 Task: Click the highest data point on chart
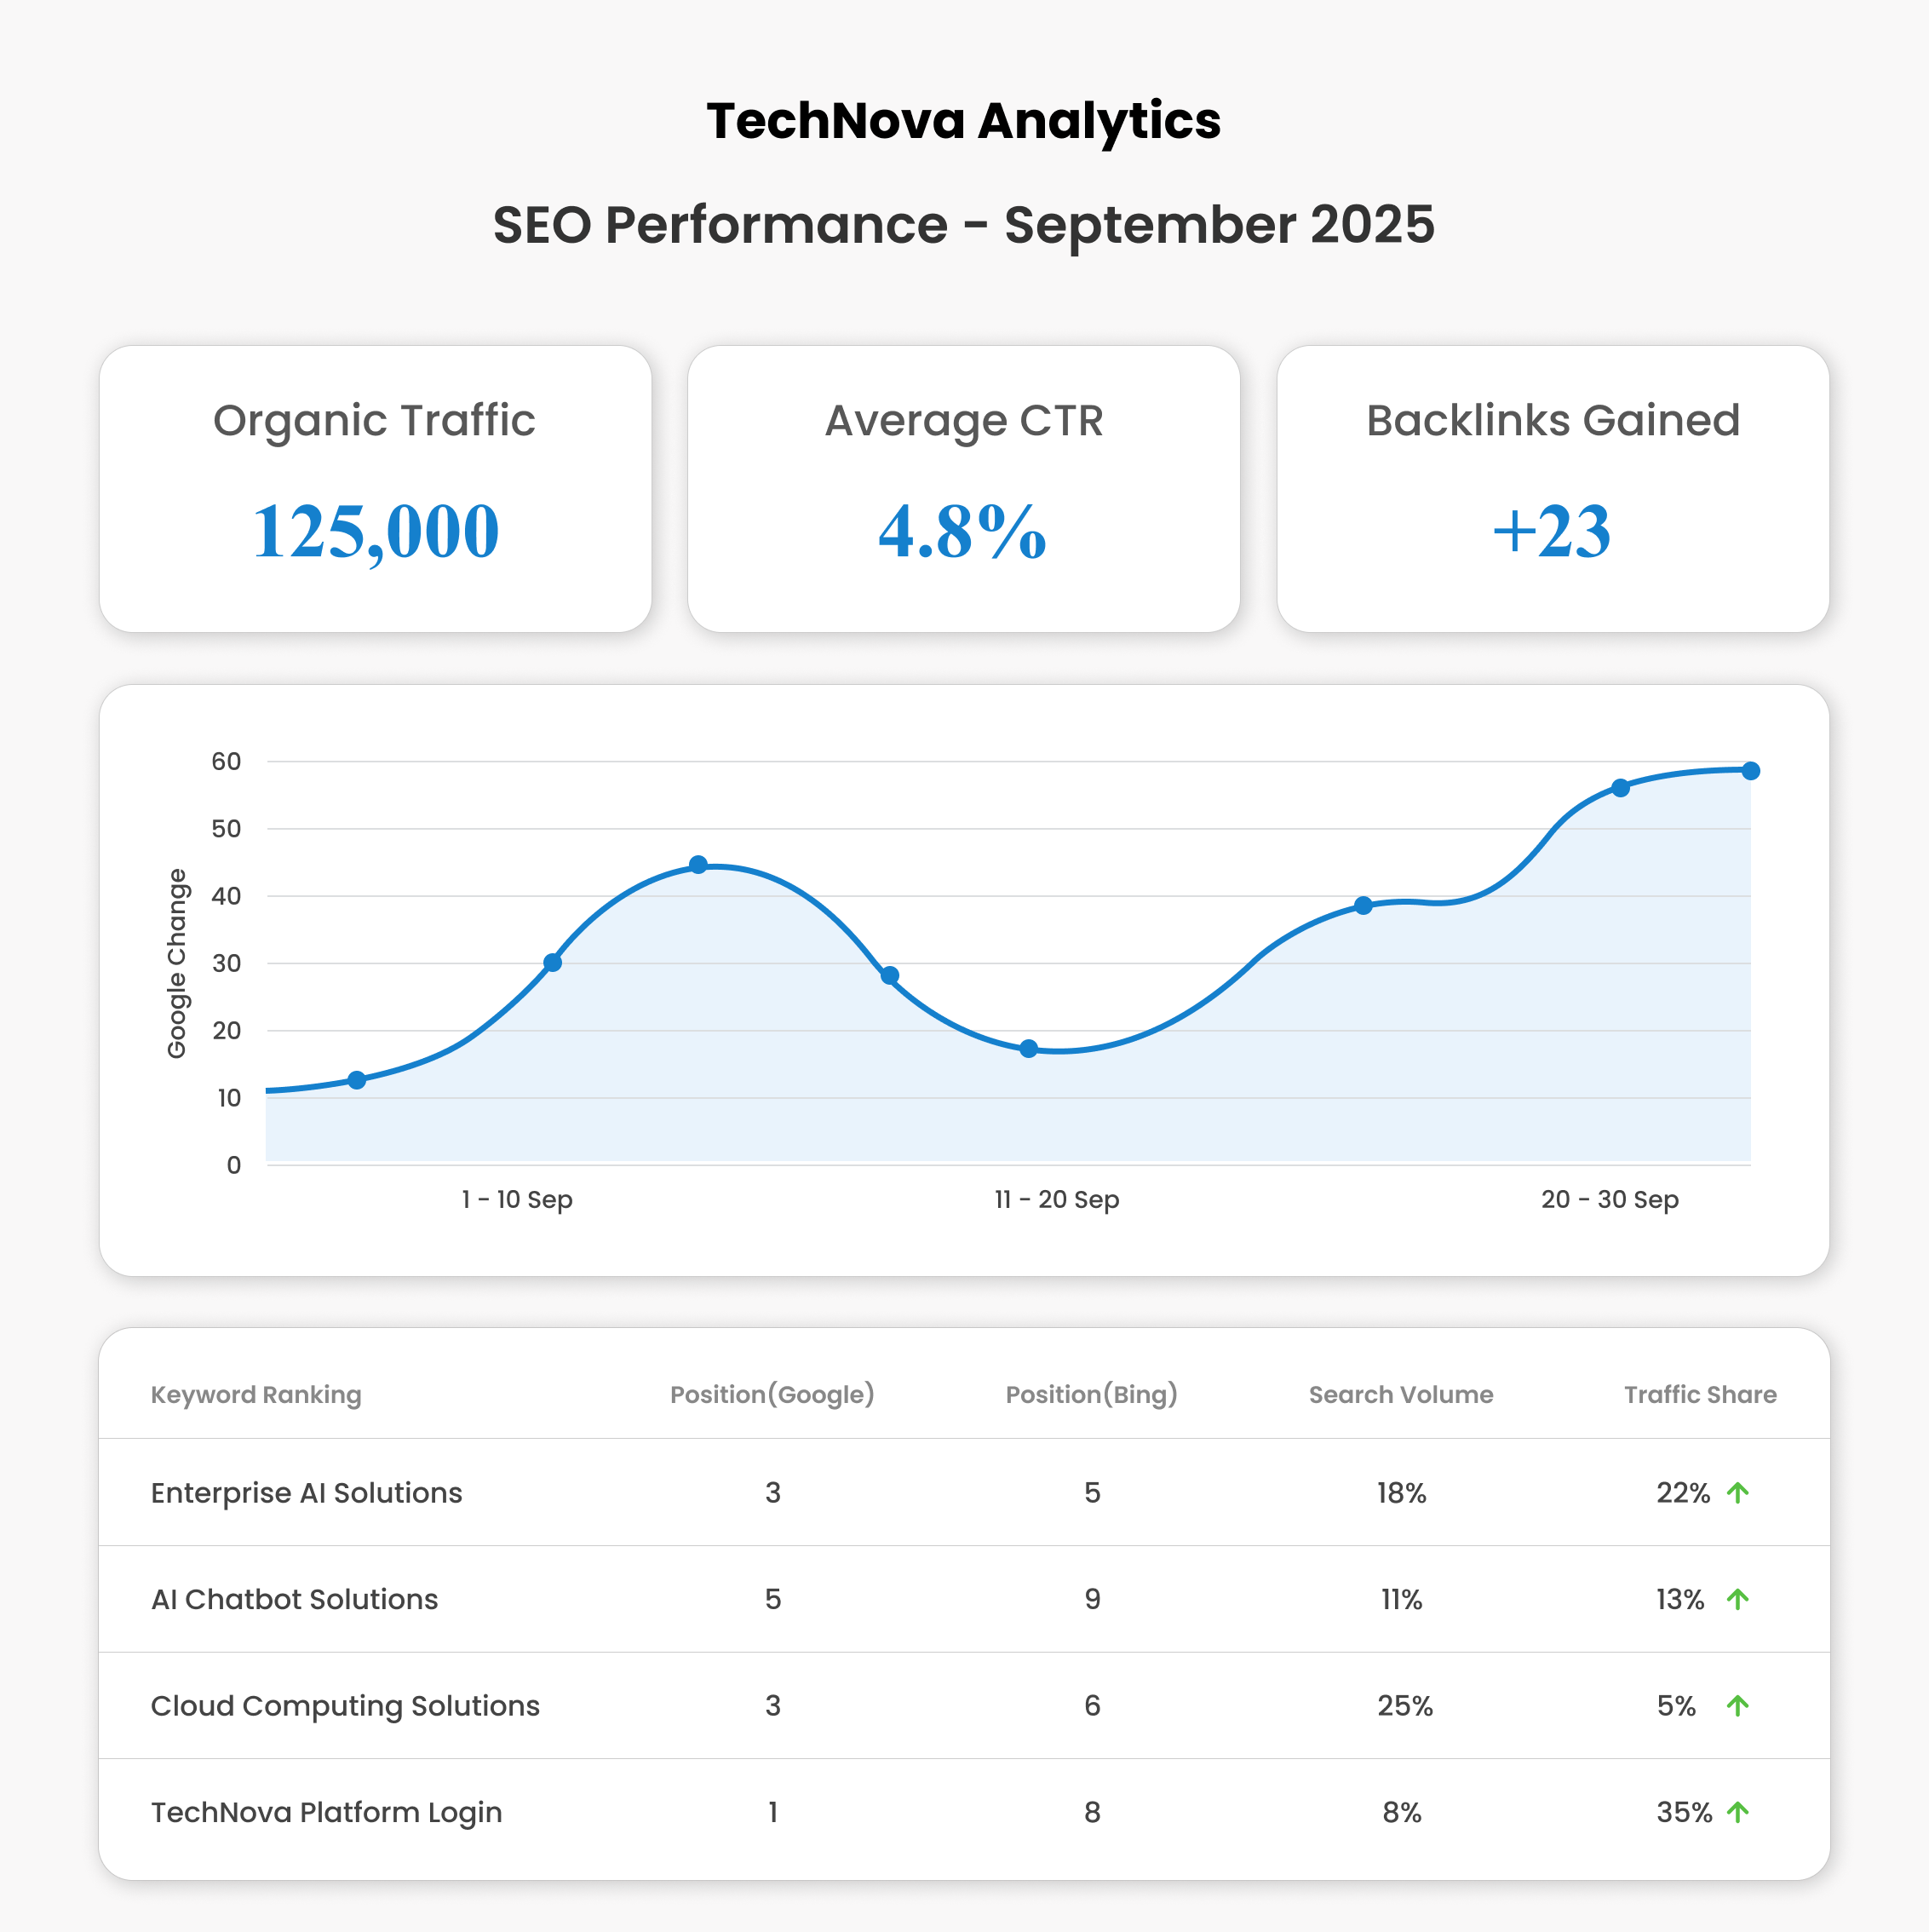coord(1750,771)
